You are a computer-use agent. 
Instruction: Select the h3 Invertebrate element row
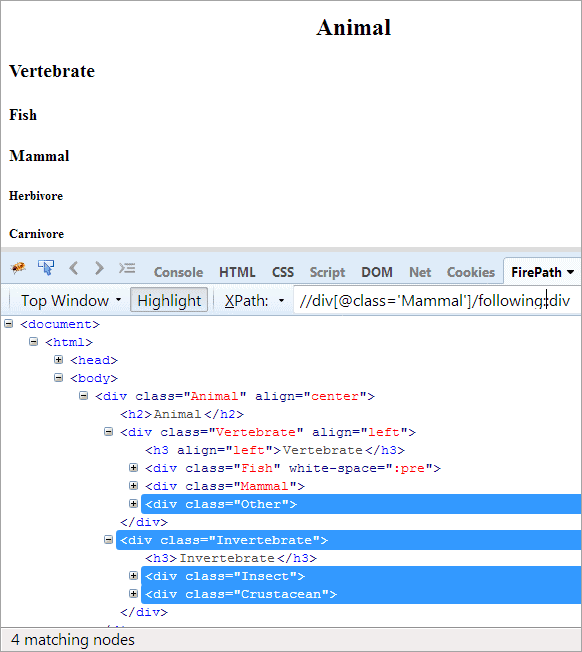pyautogui.click(x=231, y=558)
